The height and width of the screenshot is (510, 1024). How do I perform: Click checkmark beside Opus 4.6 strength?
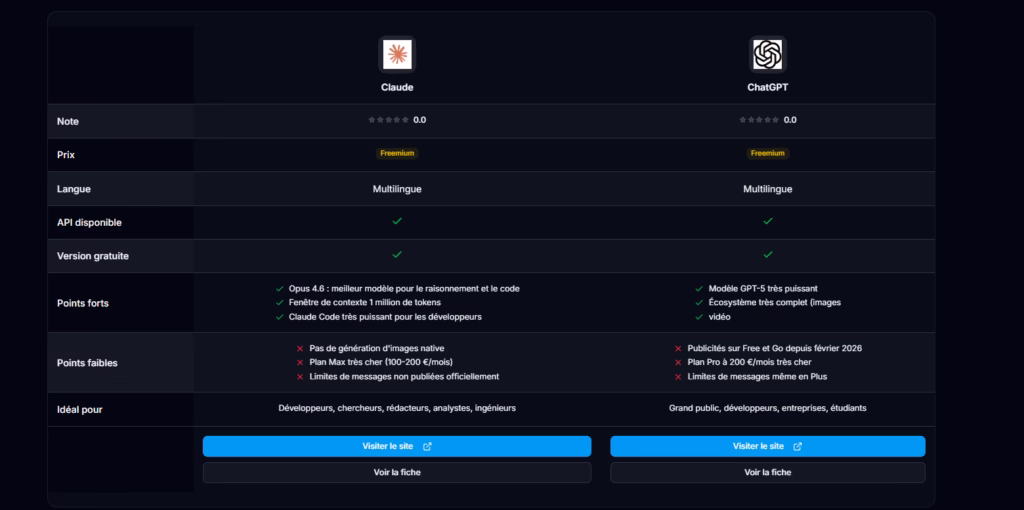coord(280,289)
